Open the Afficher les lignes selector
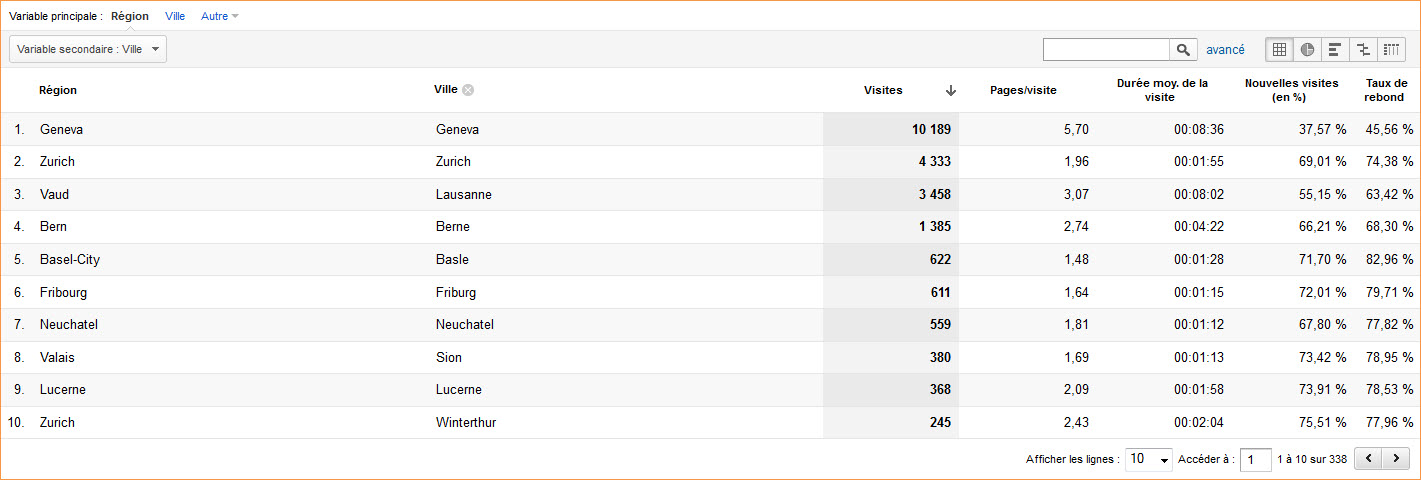The height and width of the screenshot is (480, 1421). 1149,459
